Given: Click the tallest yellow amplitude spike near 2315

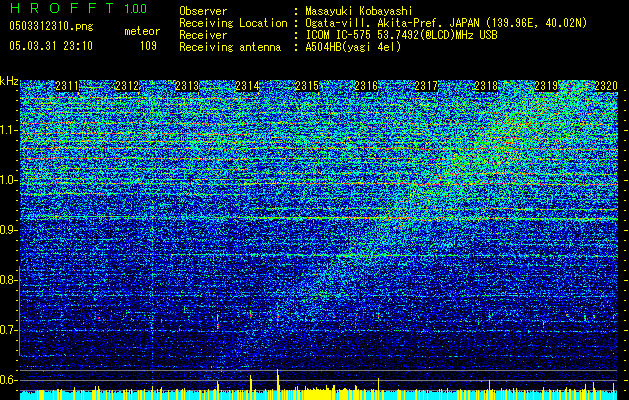Looking at the screenshot, I should tap(278, 384).
